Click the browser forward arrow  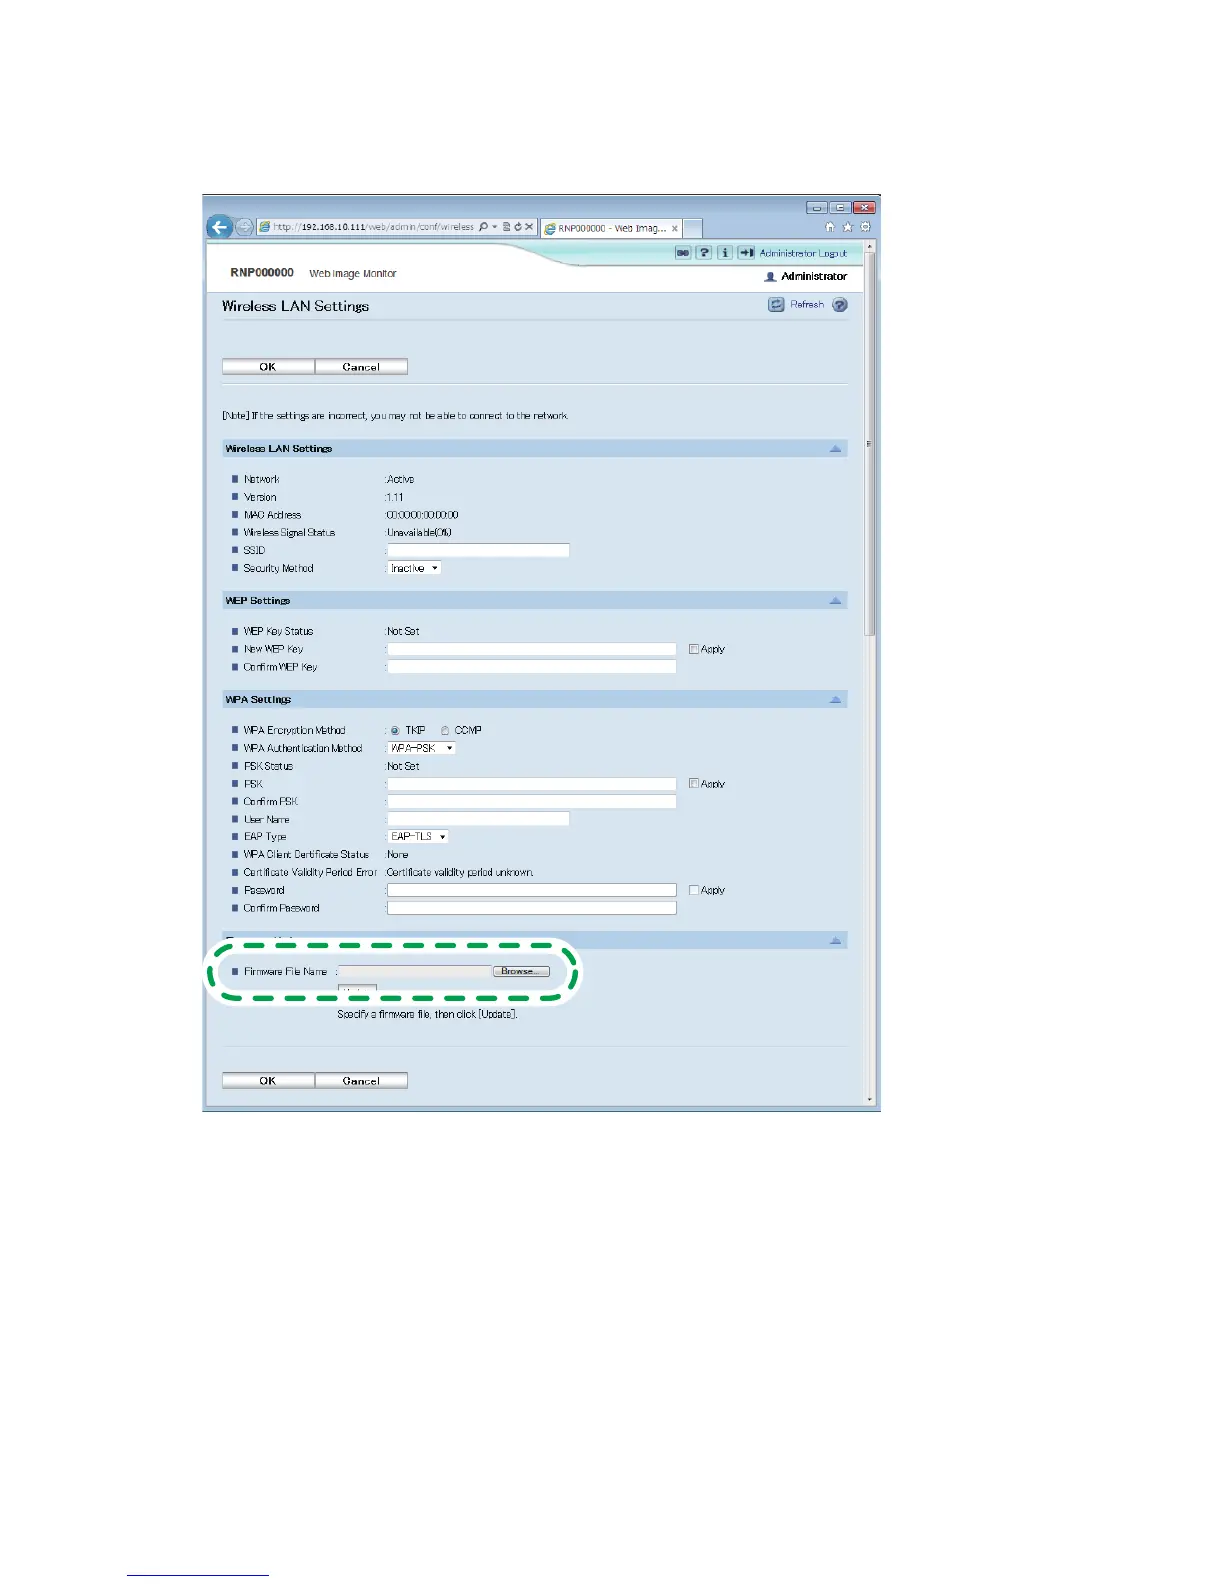click(245, 228)
